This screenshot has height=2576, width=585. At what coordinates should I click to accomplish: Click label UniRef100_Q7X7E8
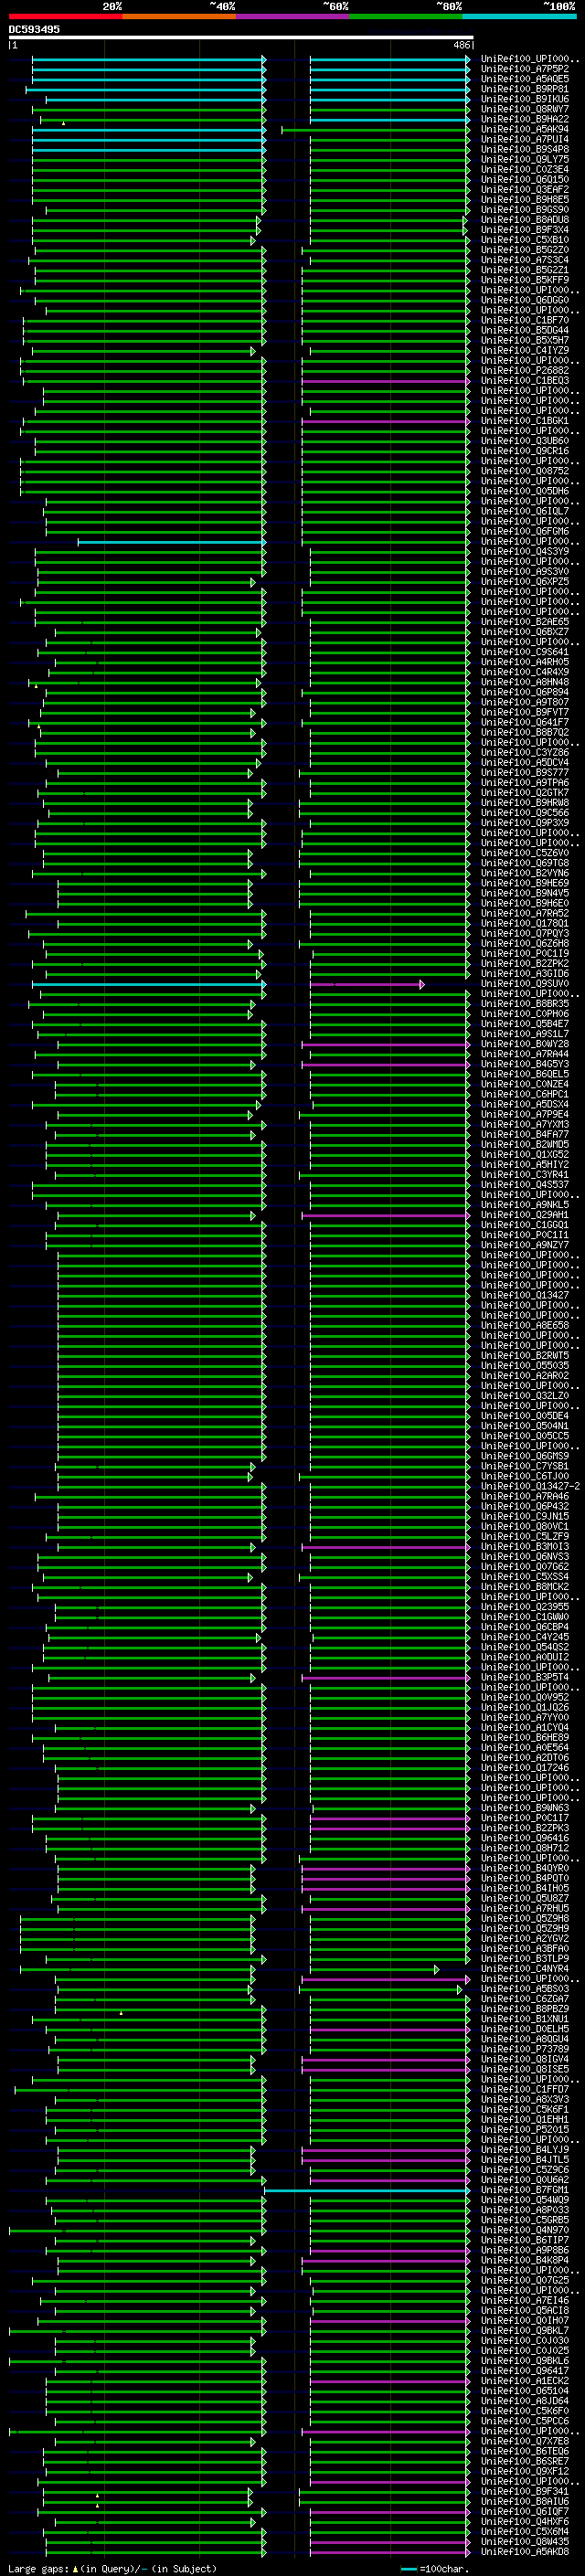click(x=525, y=2441)
